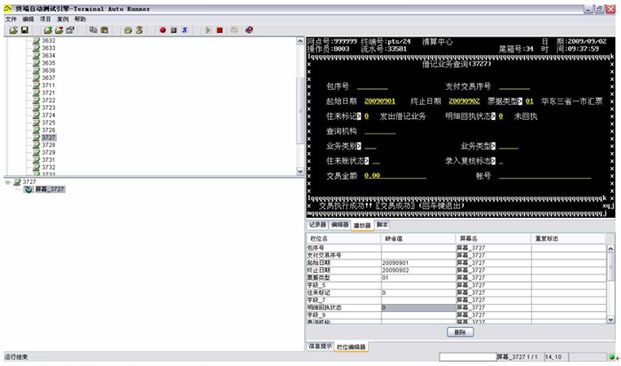Click the open folder toolbar icon

[x=13, y=30]
